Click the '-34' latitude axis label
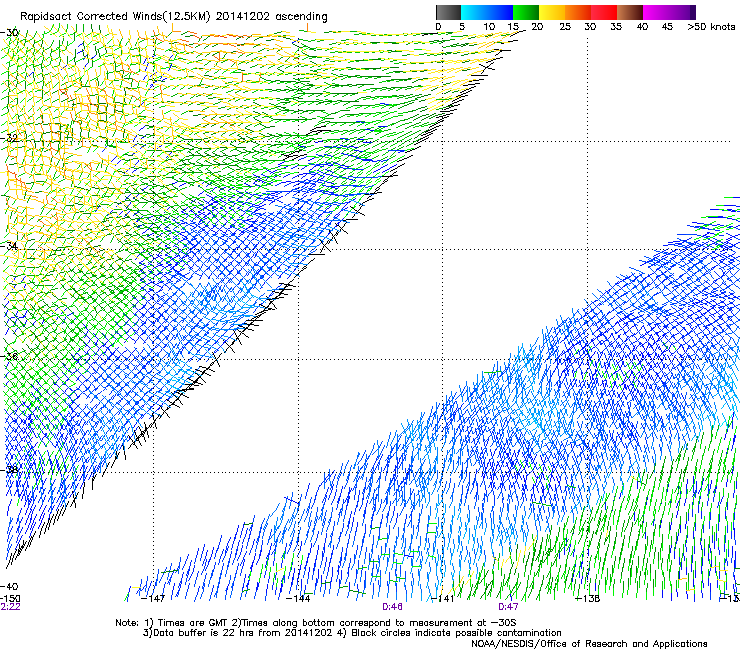This screenshot has height=650, width=740. (x=9, y=246)
